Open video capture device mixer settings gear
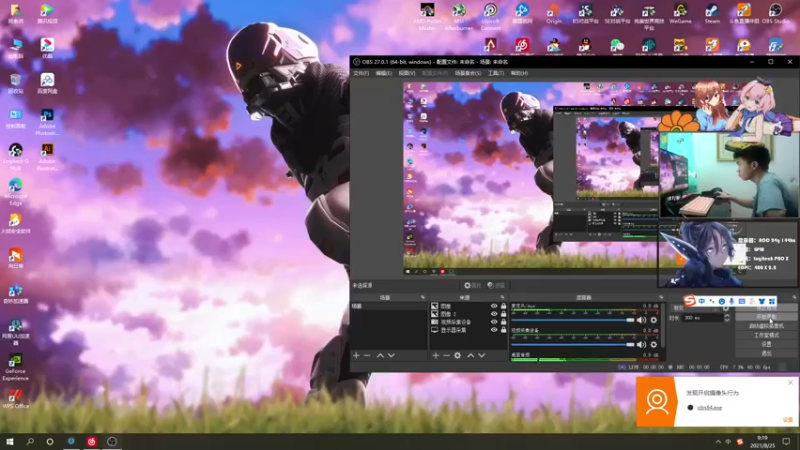This screenshot has width=800, height=450. (x=654, y=344)
